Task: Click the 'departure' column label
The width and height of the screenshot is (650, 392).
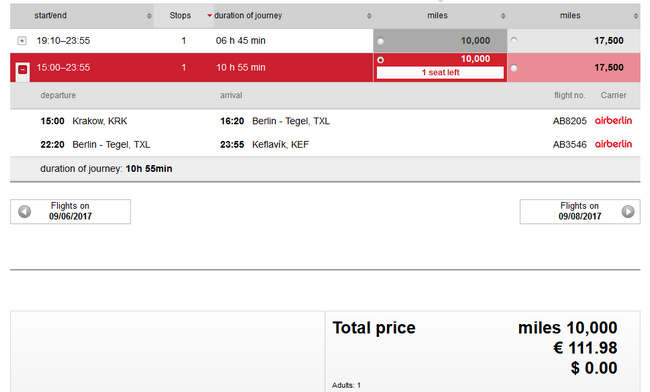Action: (x=58, y=95)
